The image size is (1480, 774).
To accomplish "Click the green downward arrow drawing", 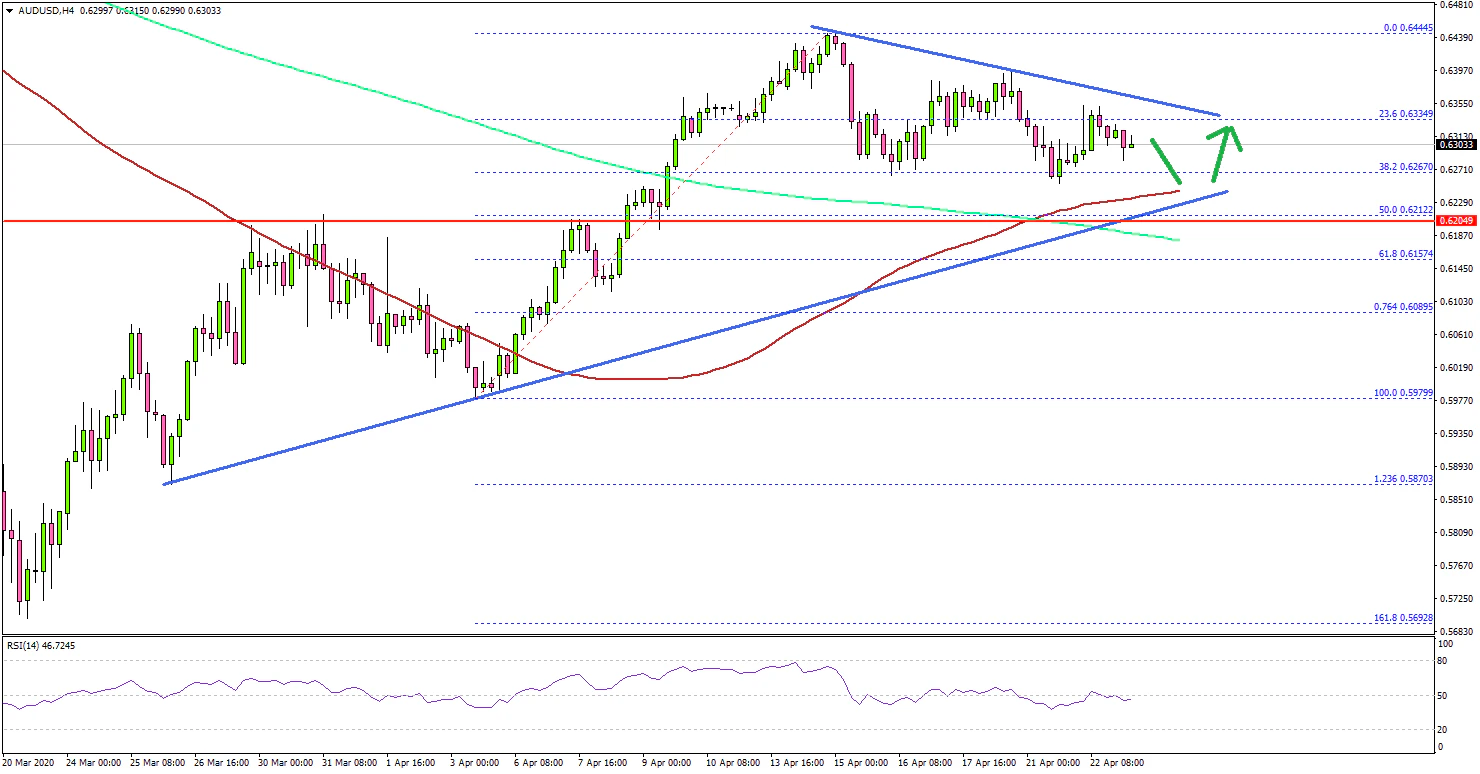I will [x=1166, y=164].
